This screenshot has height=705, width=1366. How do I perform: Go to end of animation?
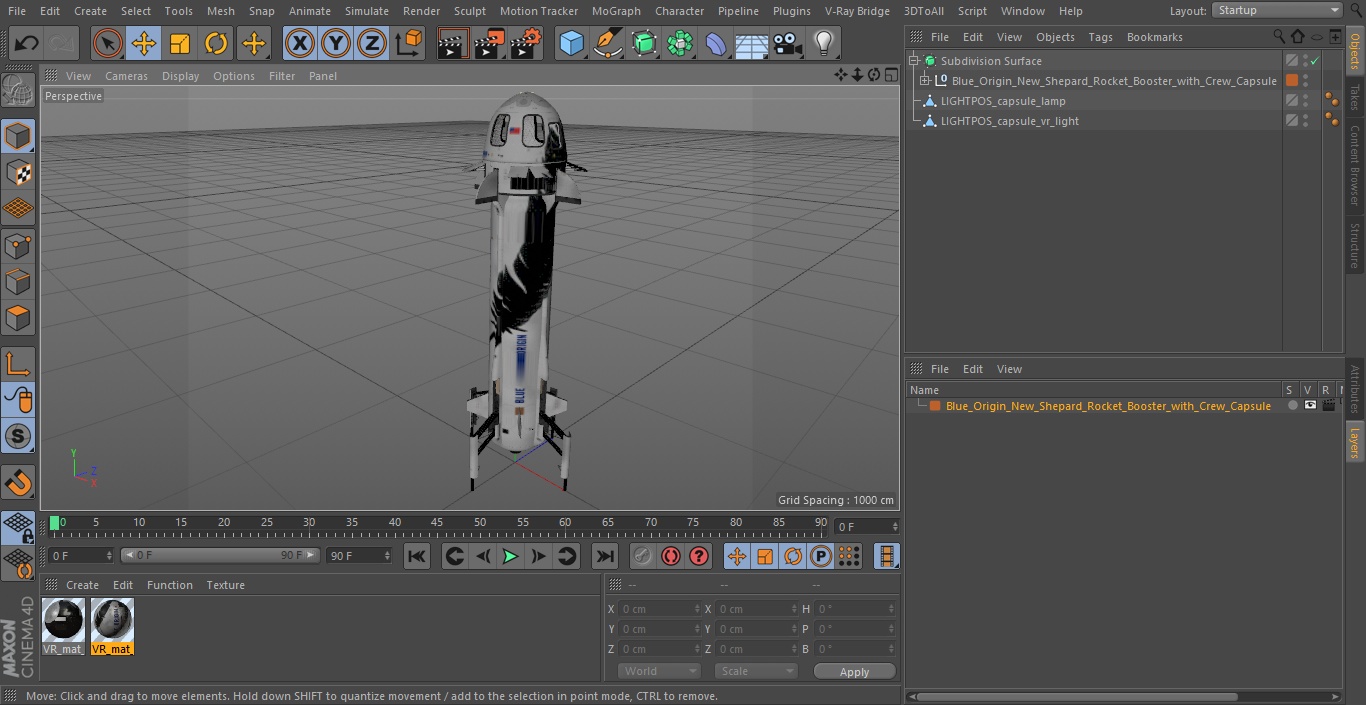pyautogui.click(x=605, y=556)
